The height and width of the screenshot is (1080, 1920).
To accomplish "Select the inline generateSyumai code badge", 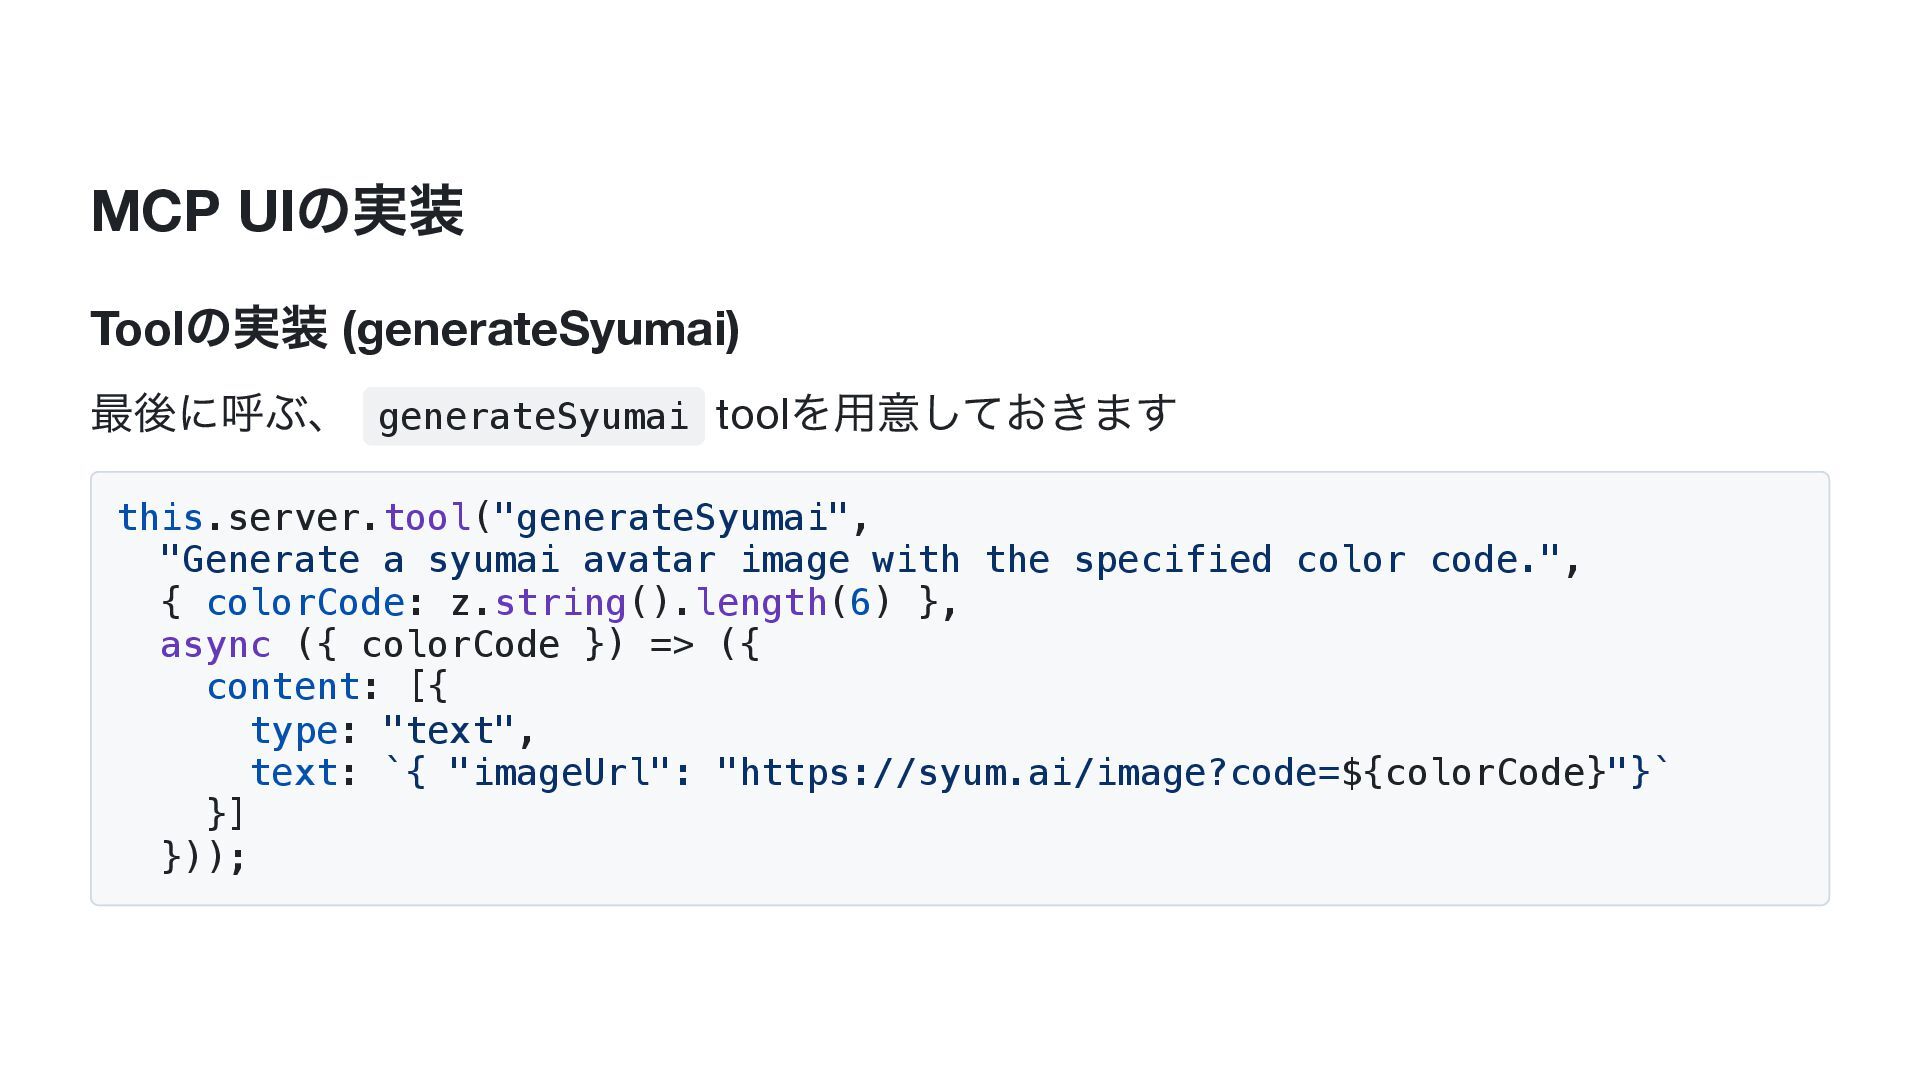I will tap(534, 416).
